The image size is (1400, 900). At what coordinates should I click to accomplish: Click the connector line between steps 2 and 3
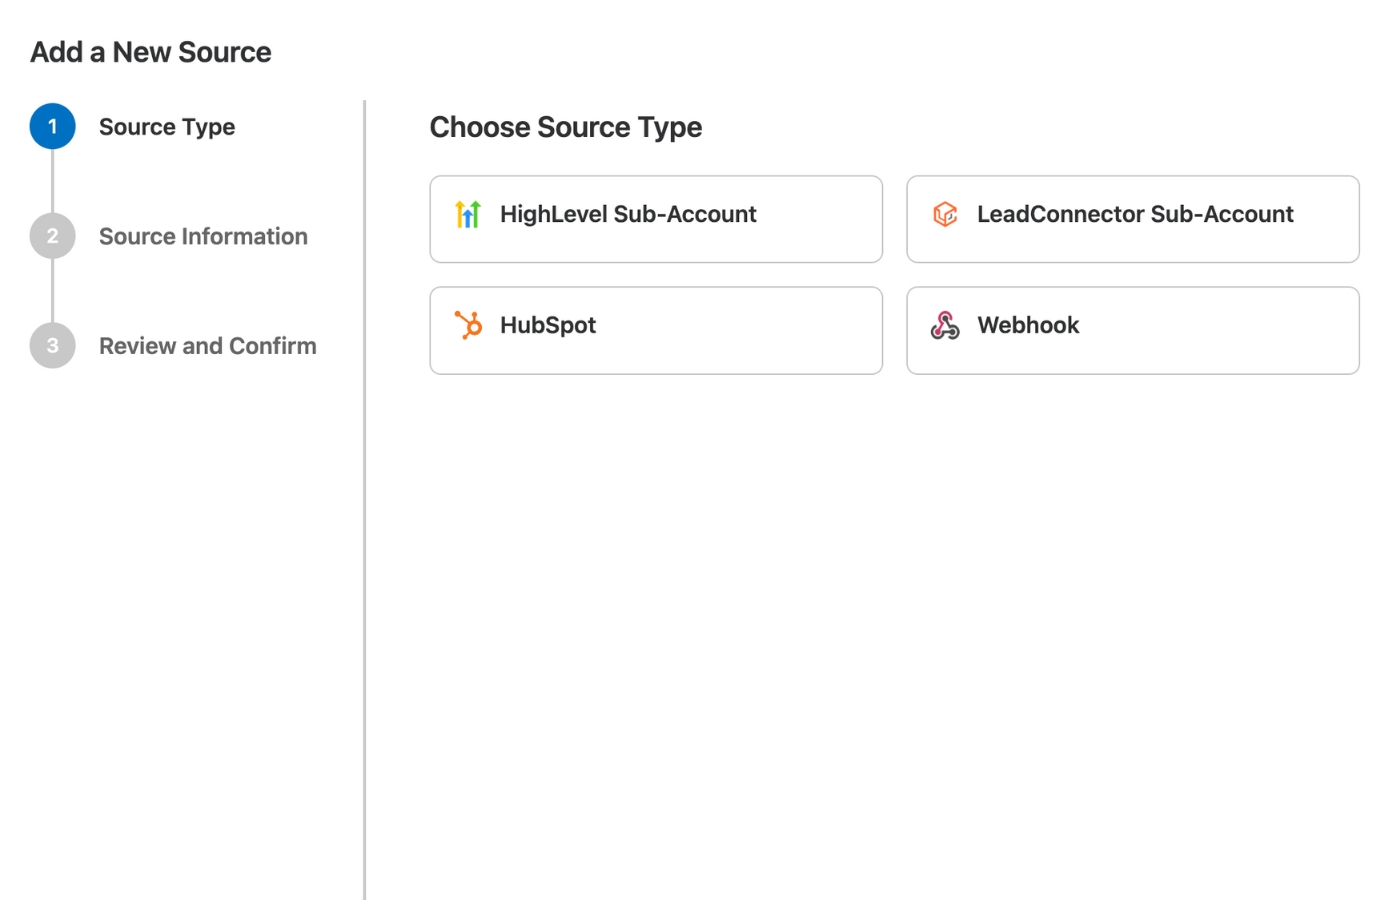(x=53, y=292)
